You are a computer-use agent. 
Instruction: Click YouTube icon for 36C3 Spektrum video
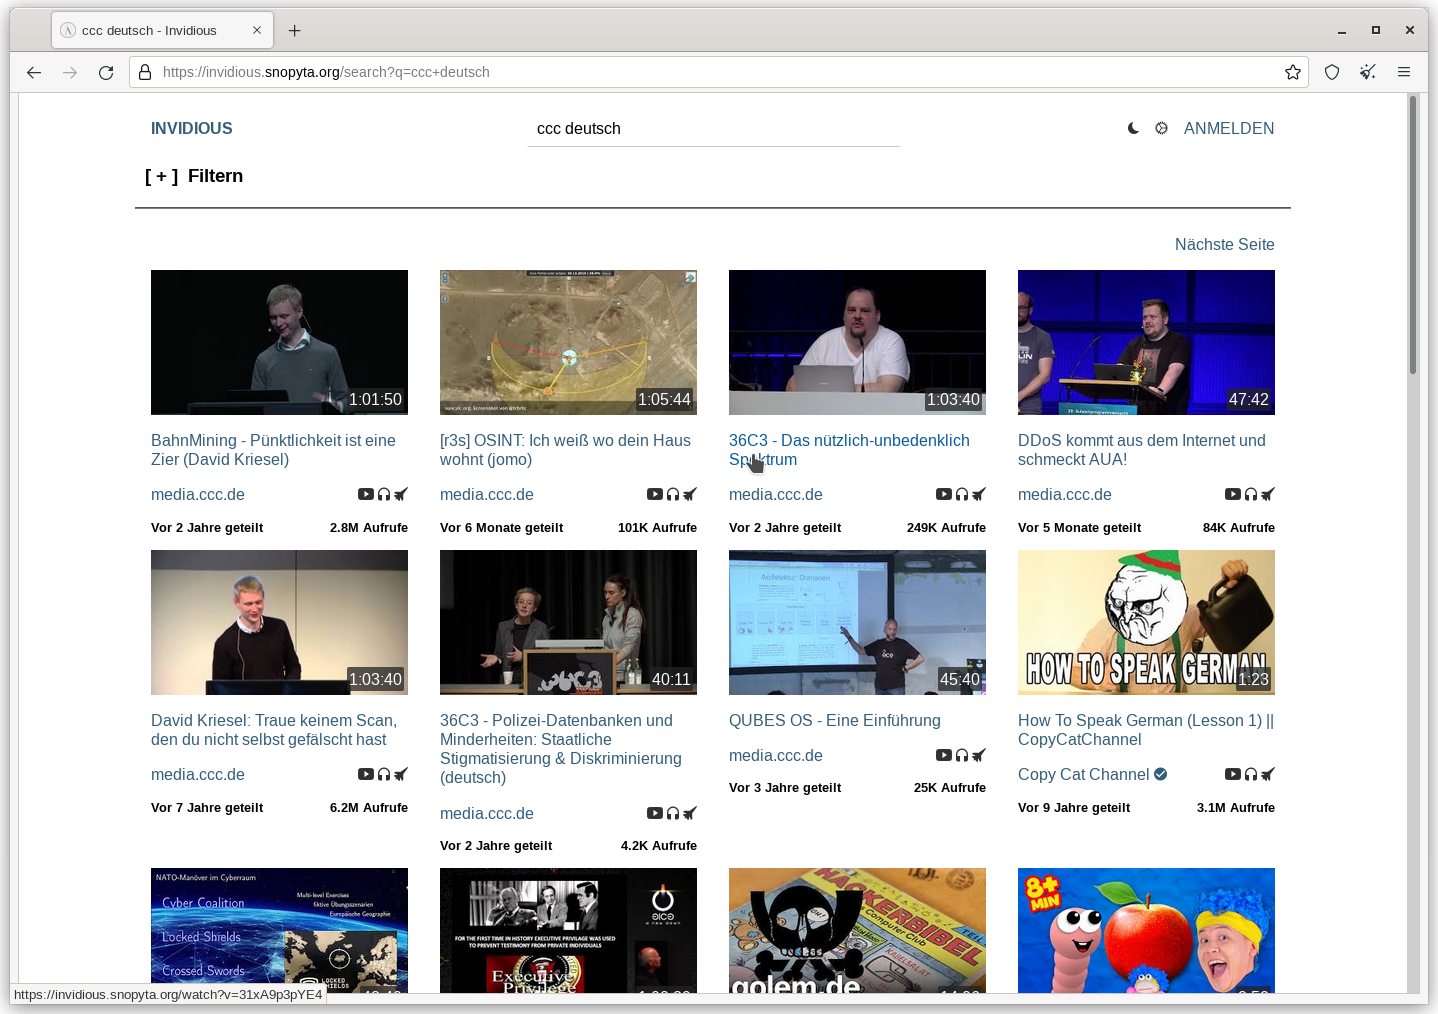(x=944, y=494)
